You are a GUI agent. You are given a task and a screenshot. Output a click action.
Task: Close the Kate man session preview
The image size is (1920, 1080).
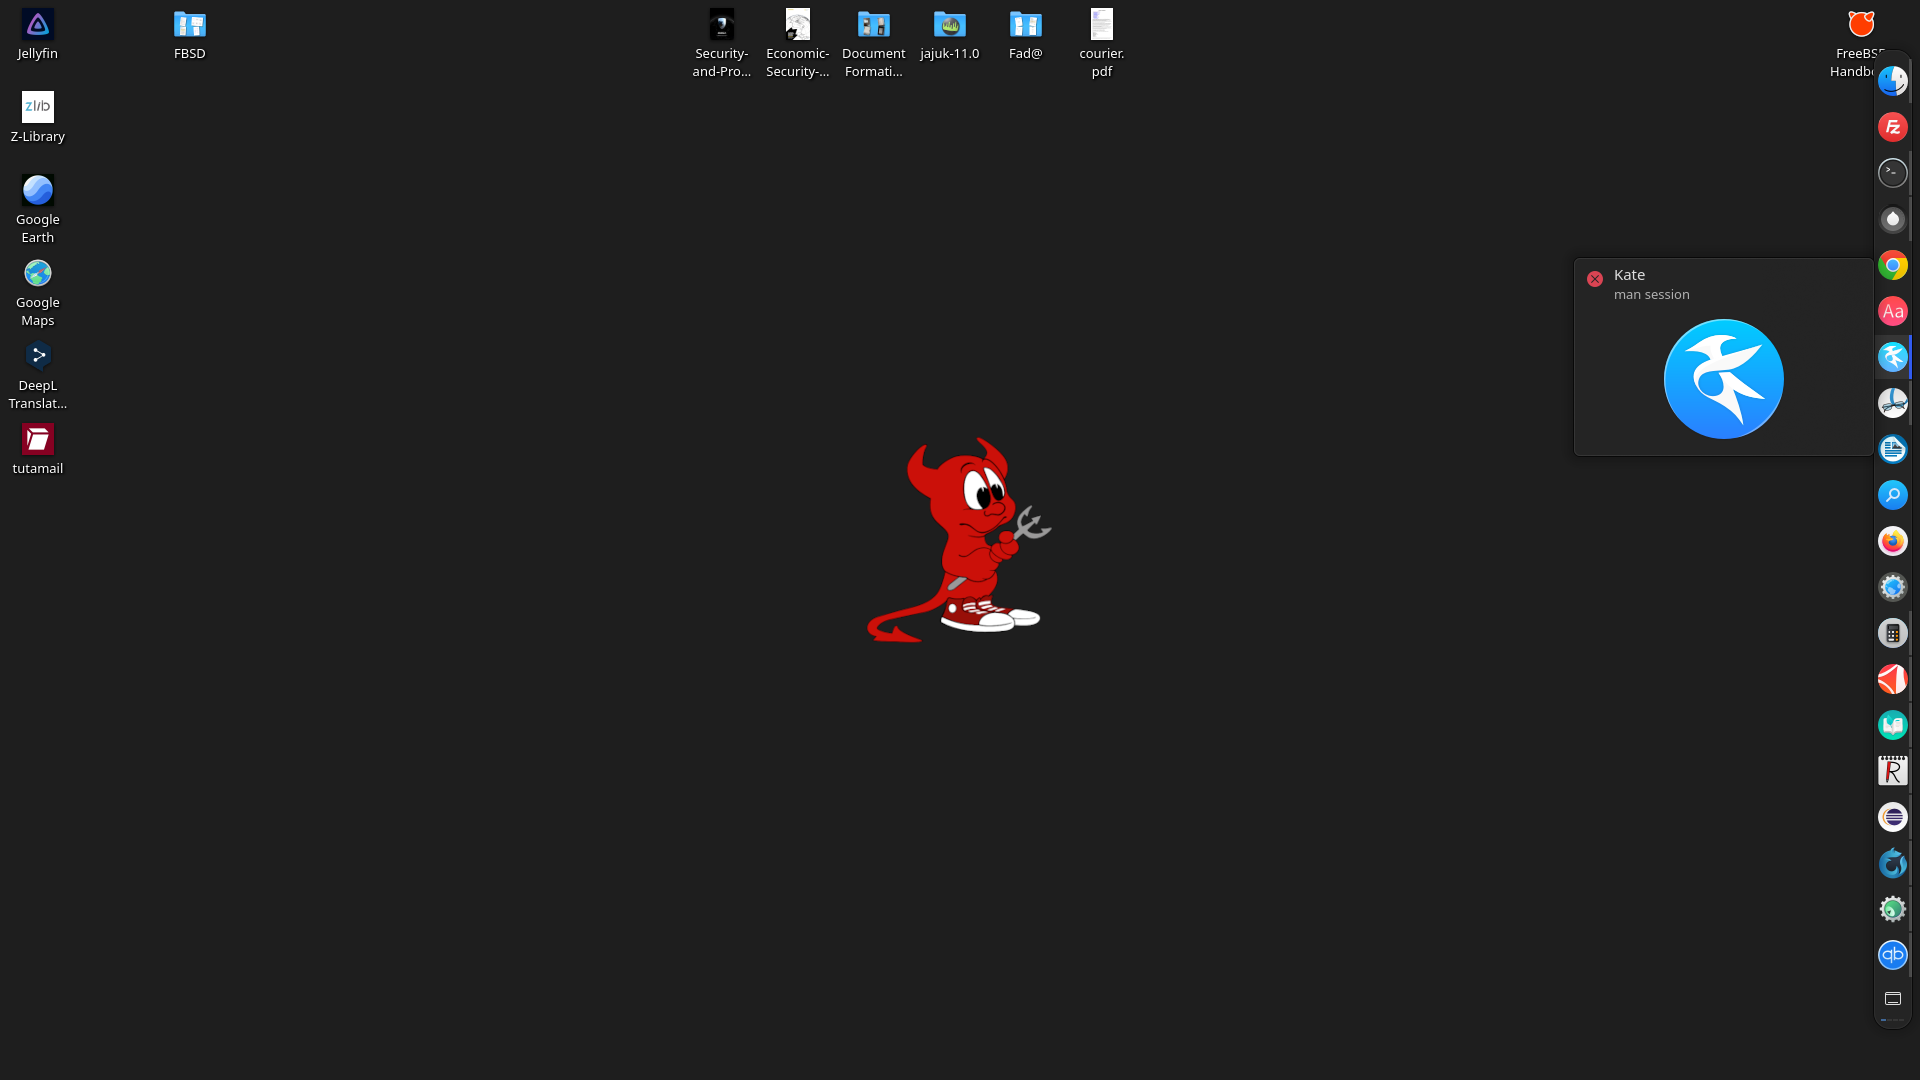(1595, 279)
